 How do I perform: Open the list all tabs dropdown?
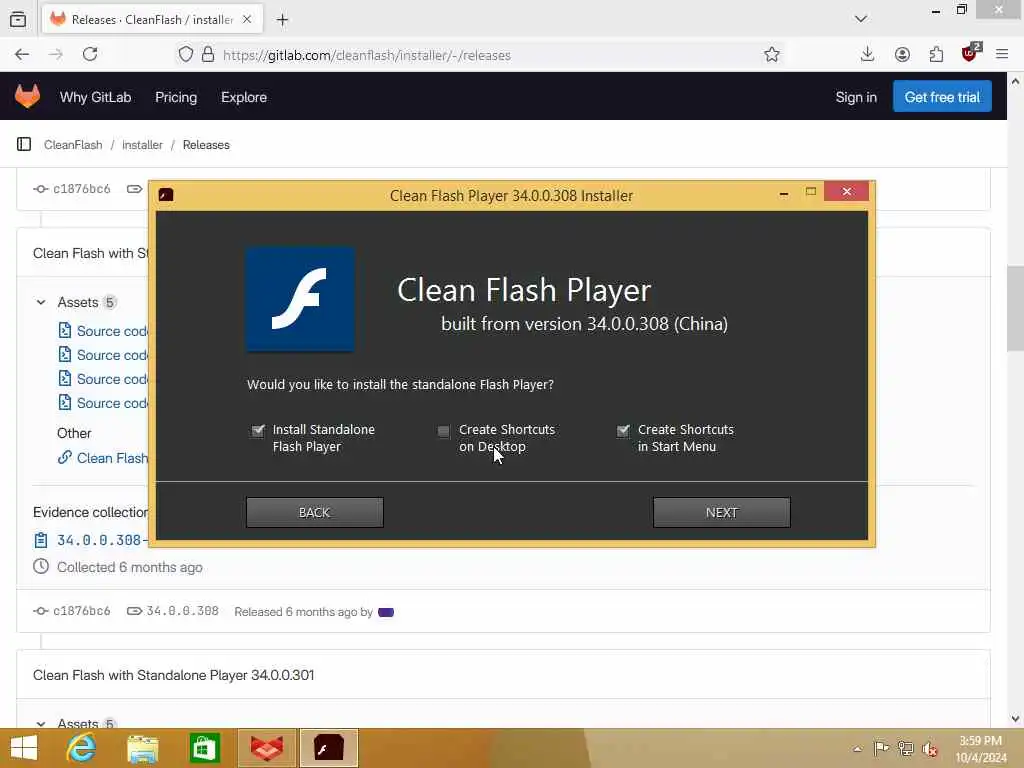[x=861, y=19]
